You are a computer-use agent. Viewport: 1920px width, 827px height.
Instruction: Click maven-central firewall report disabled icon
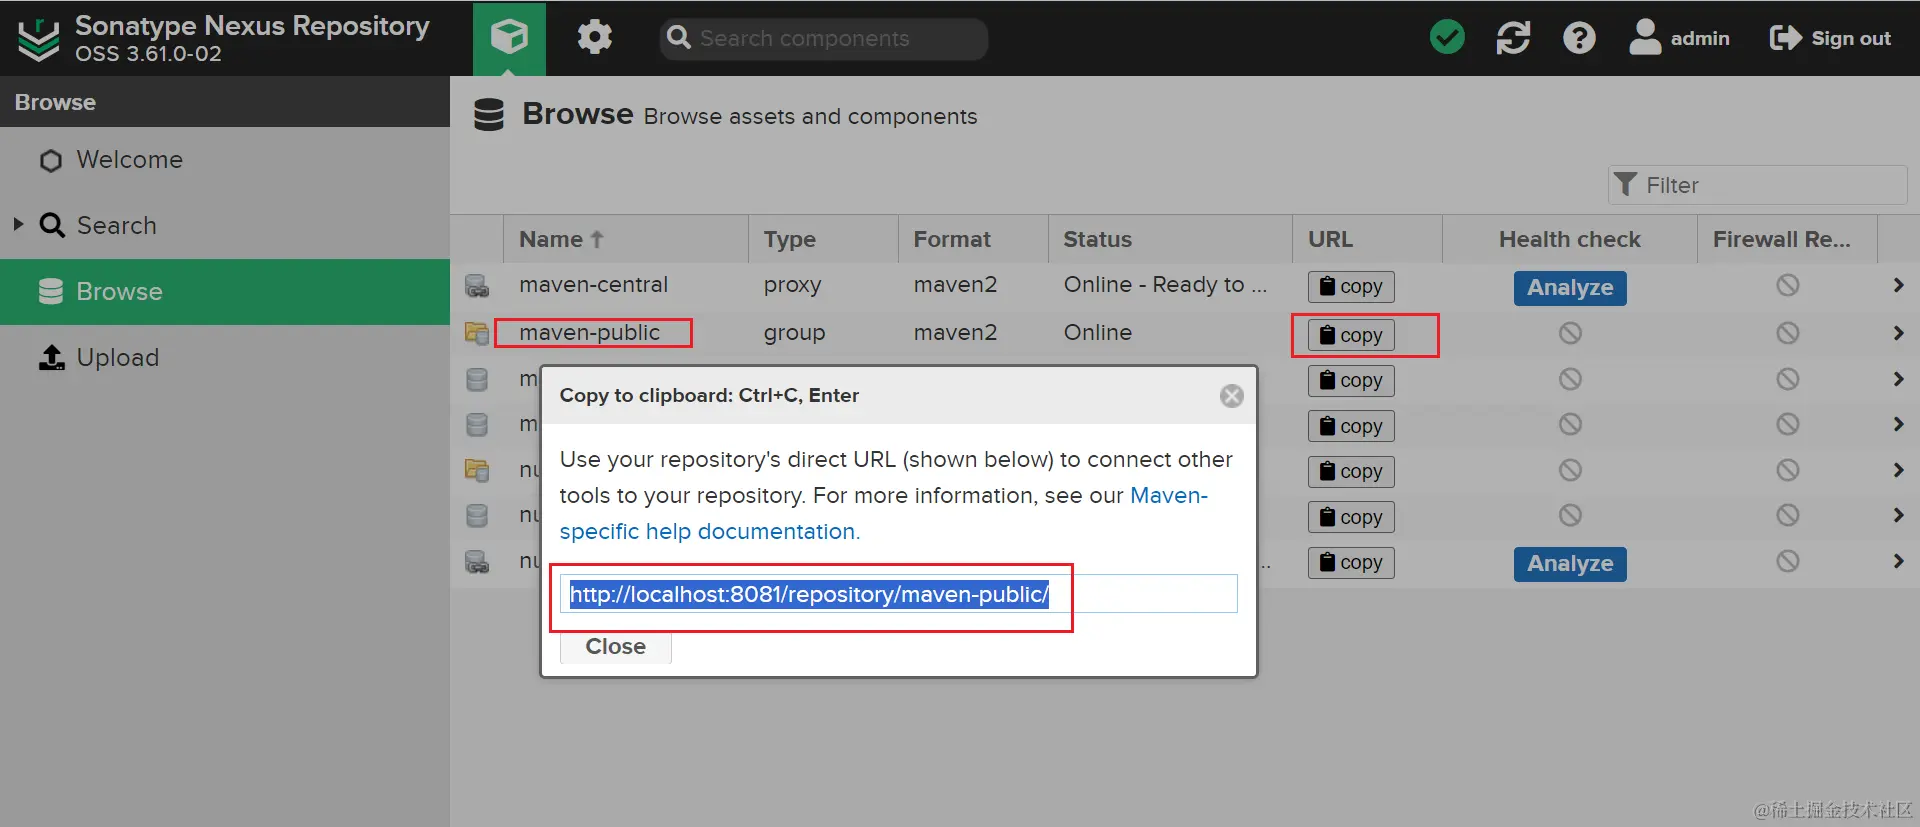(x=1788, y=285)
